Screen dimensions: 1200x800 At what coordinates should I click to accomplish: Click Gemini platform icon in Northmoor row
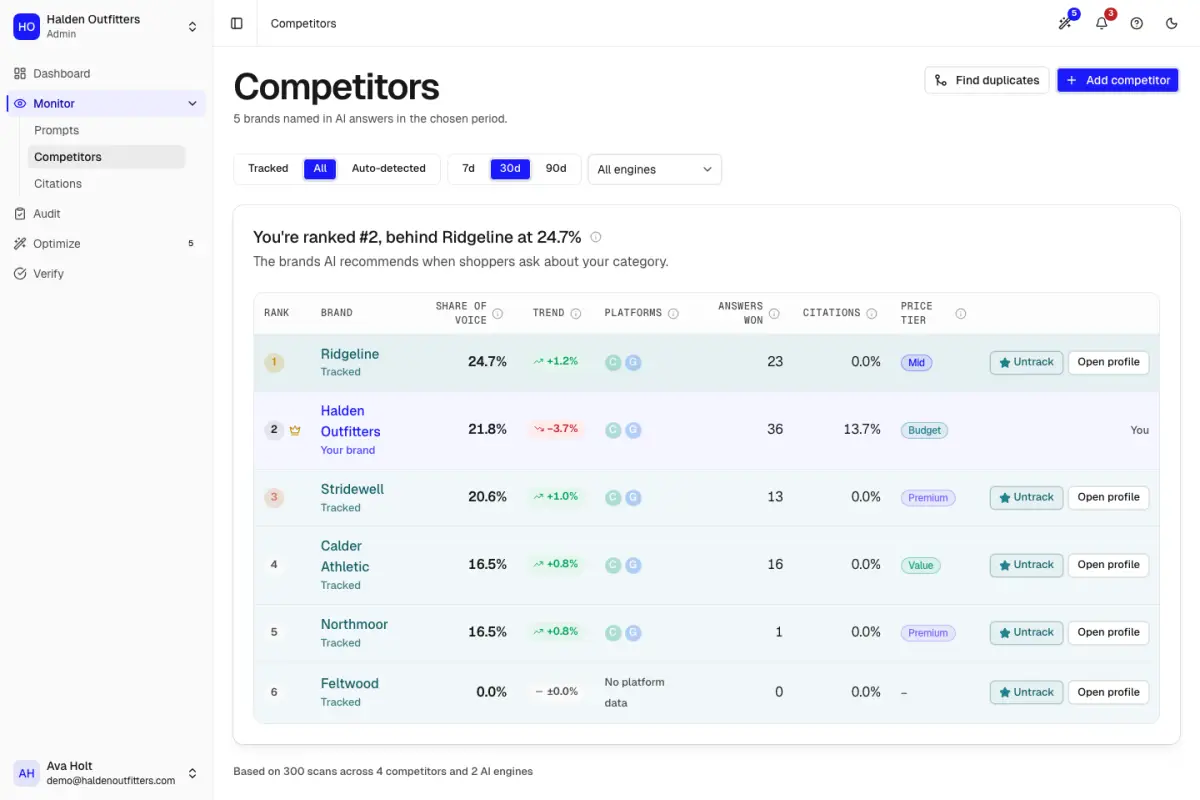(x=633, y=632)
